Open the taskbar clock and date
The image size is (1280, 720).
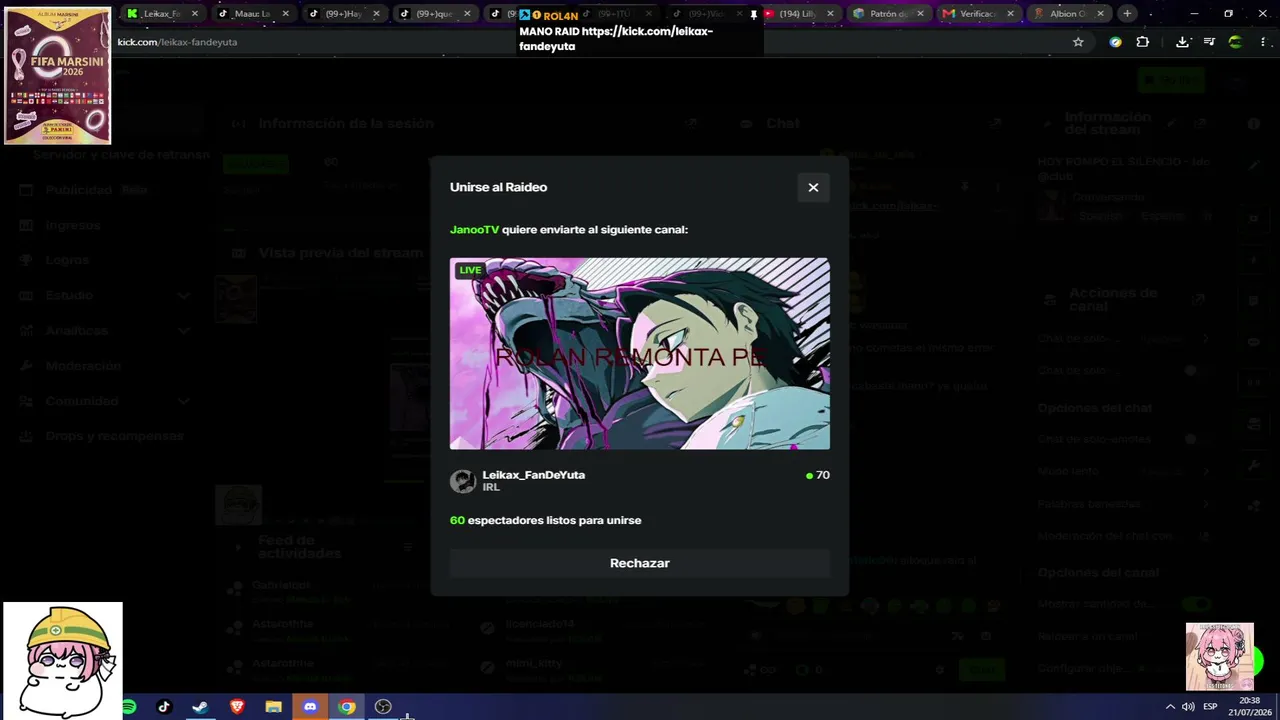point(1250,707)
